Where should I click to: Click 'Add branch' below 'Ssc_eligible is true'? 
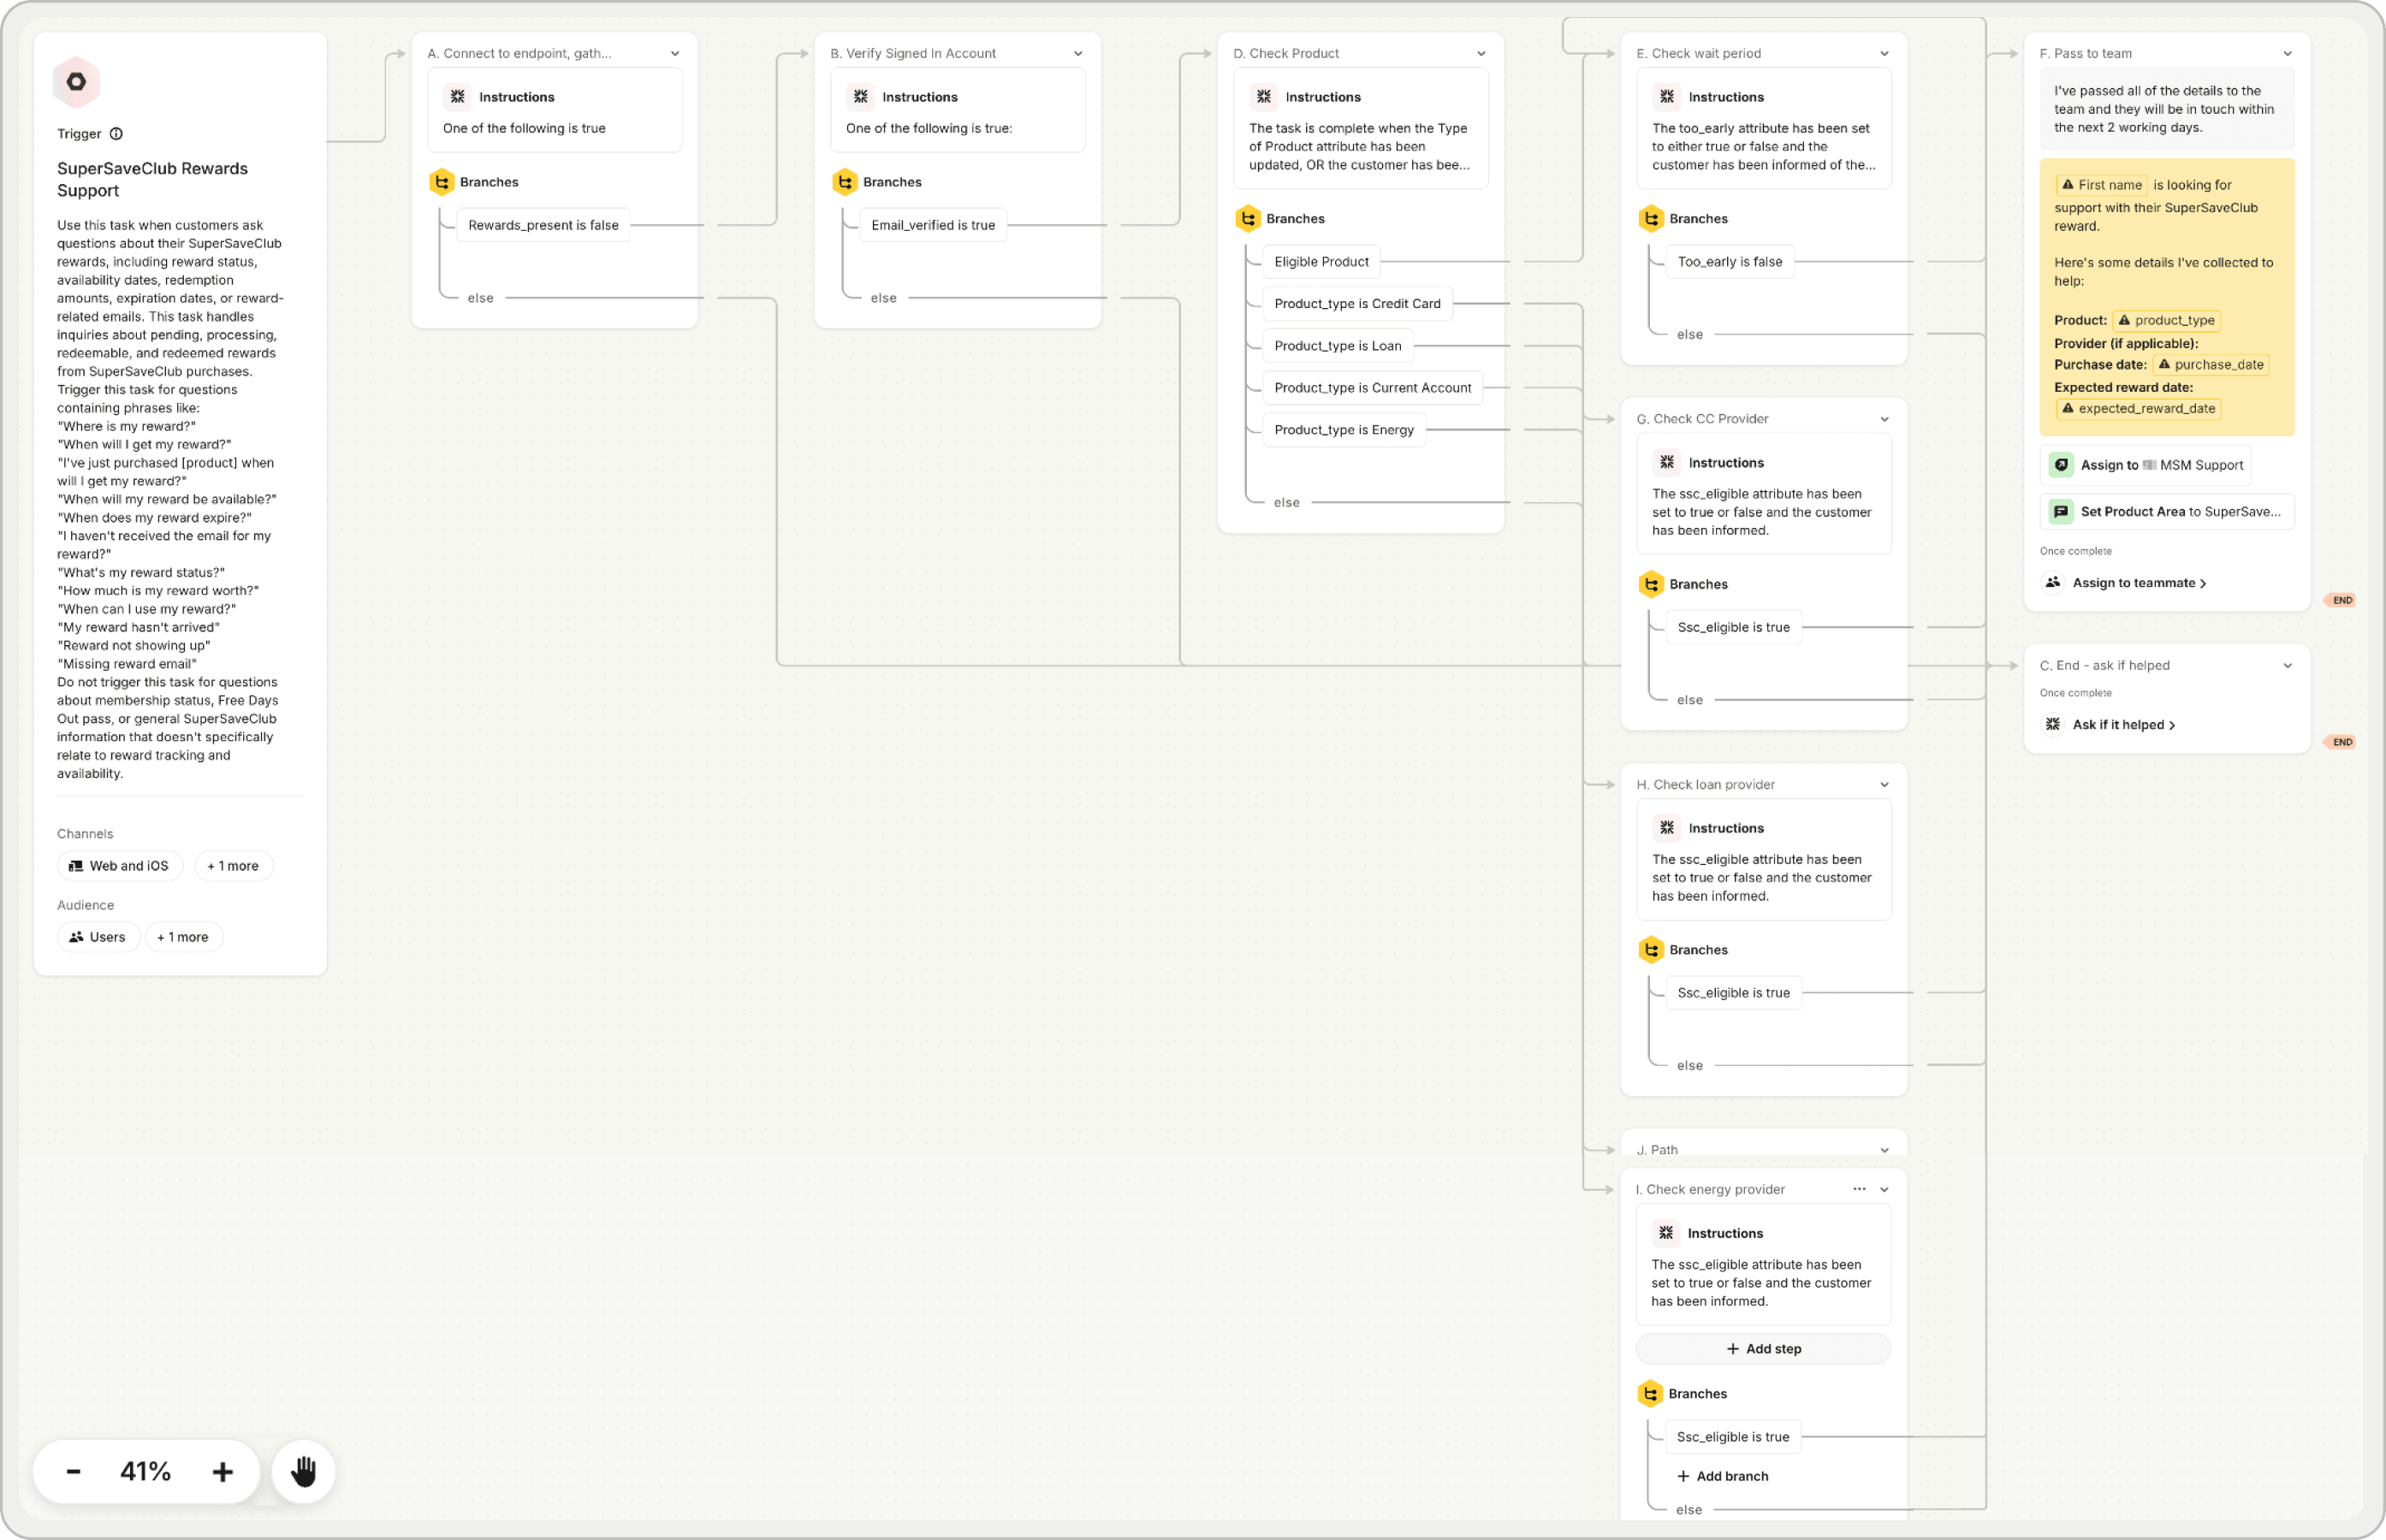coord(1722,1475)
